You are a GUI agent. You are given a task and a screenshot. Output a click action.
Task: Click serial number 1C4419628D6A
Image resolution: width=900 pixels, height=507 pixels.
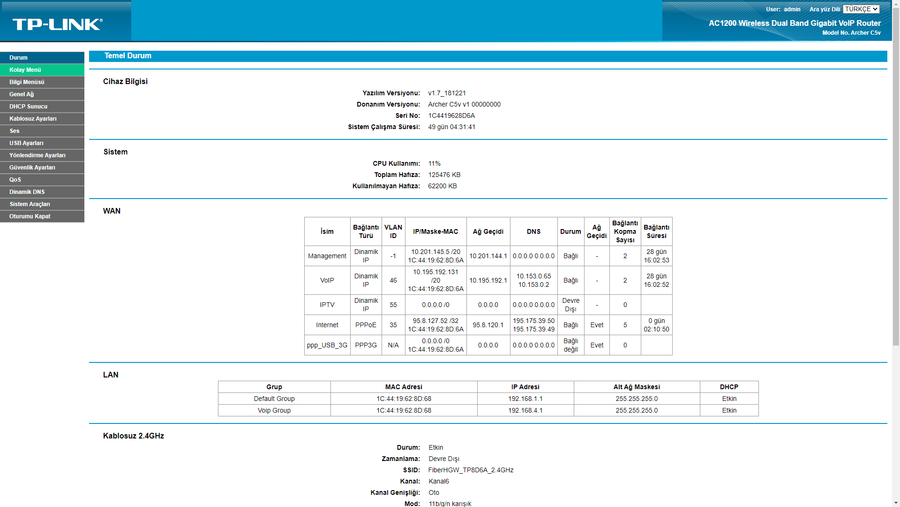coord(451,115)
